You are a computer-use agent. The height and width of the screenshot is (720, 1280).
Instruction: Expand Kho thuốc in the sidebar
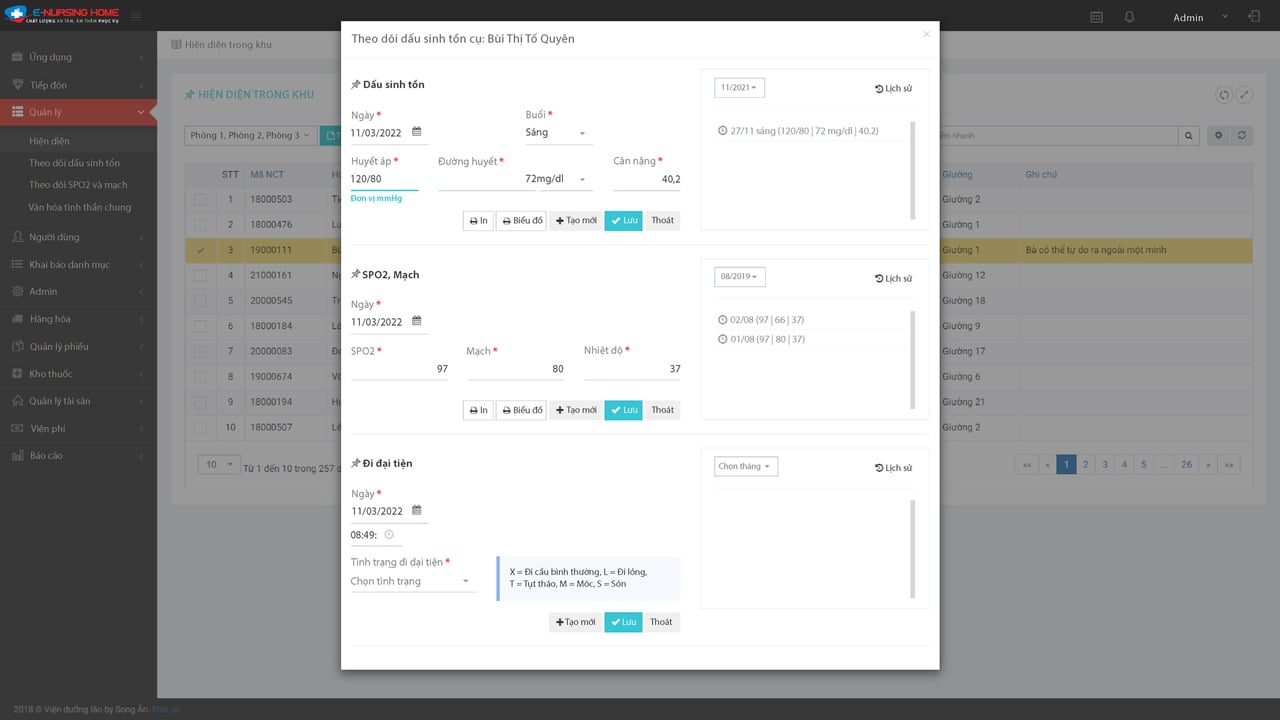(x=78, y=374)
